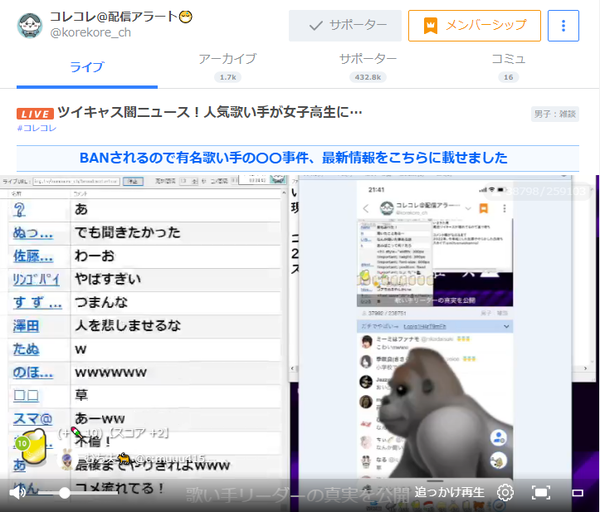This screenshot has width=600, height=512.
Task: Select the comment やばすぎい
Action: [108, 279]
